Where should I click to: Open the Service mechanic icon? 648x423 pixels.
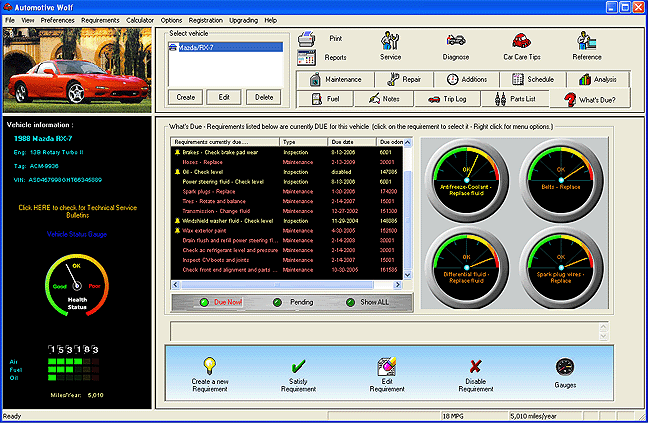pyautogui.click(x=390, y=41)
